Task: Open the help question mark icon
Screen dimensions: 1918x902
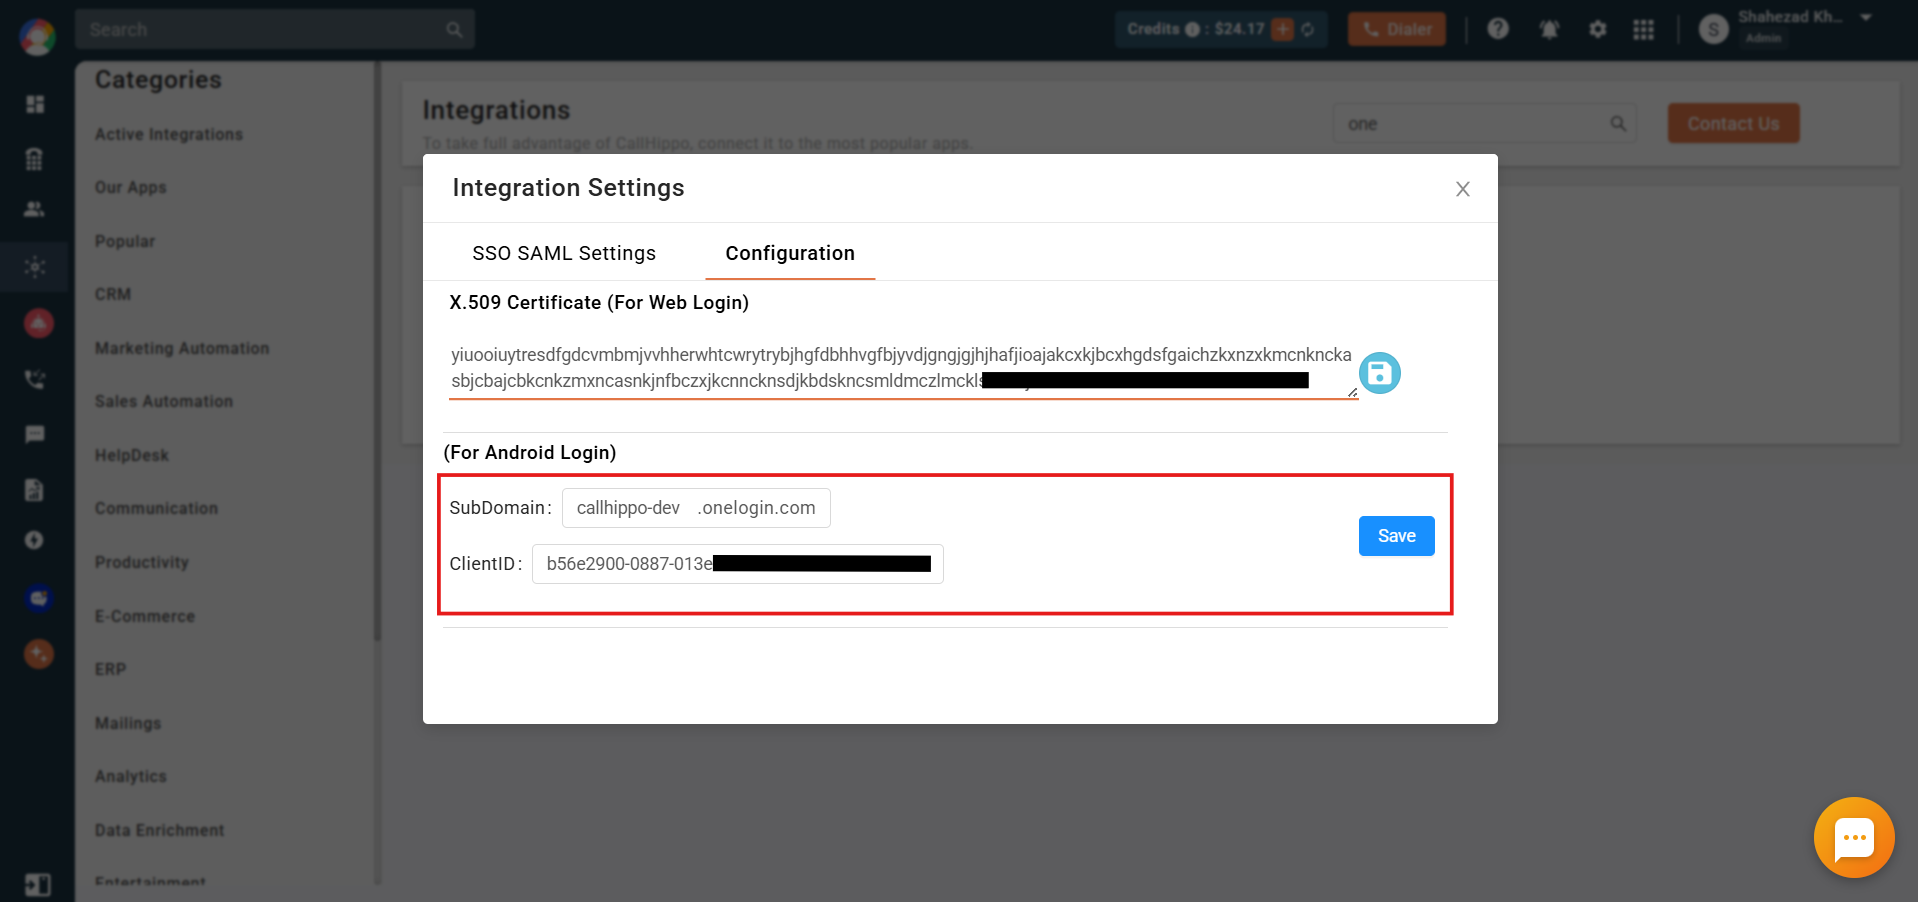Action: click(1497, 29)
